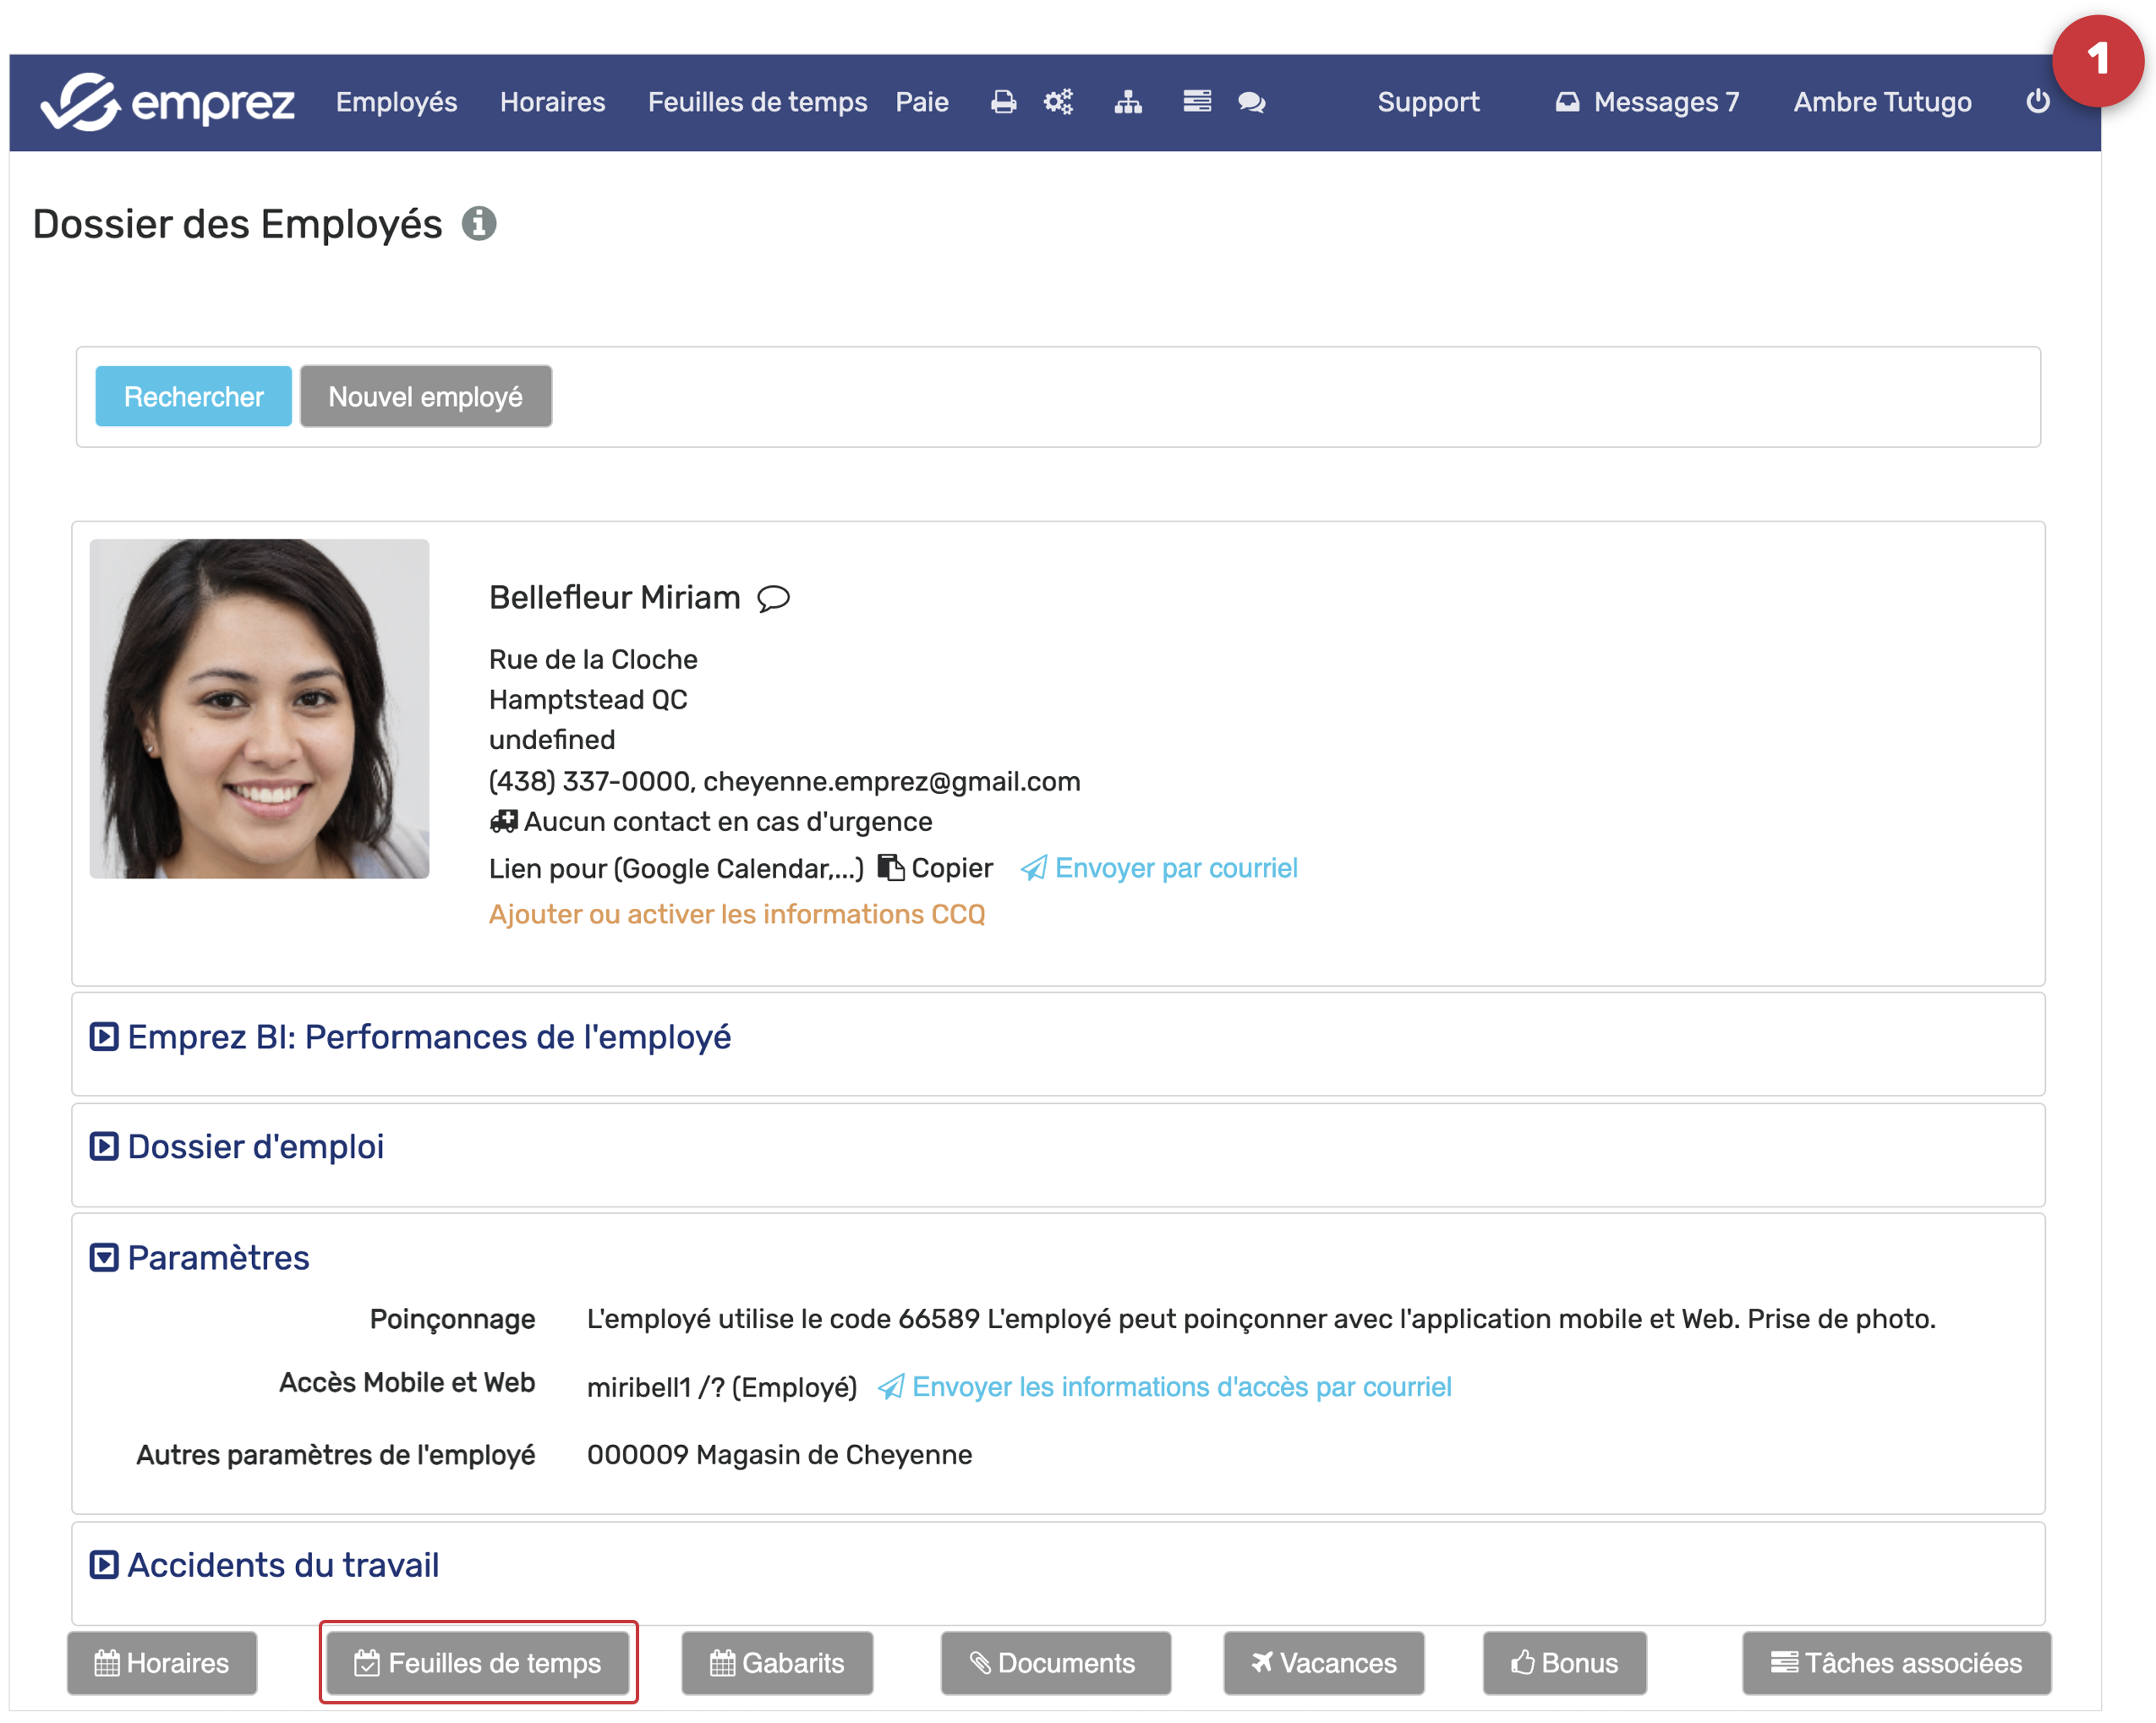Open the Paie menu item
Viewport: 2156px width, 1723px height.
(x=921, y=102)
